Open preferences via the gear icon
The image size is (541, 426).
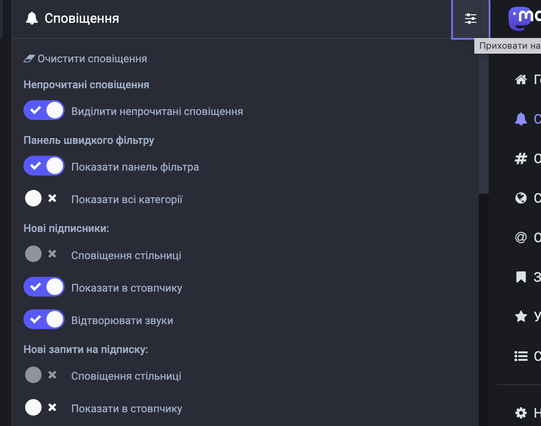(521, 413)
